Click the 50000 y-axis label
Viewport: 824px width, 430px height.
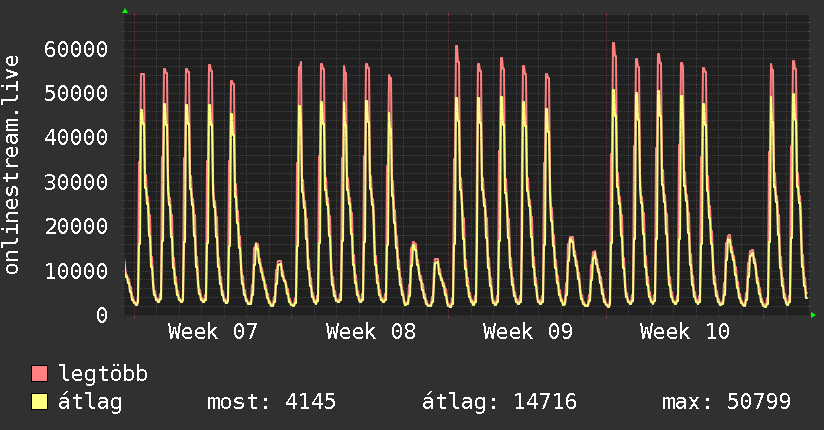(x=76, y=94)
